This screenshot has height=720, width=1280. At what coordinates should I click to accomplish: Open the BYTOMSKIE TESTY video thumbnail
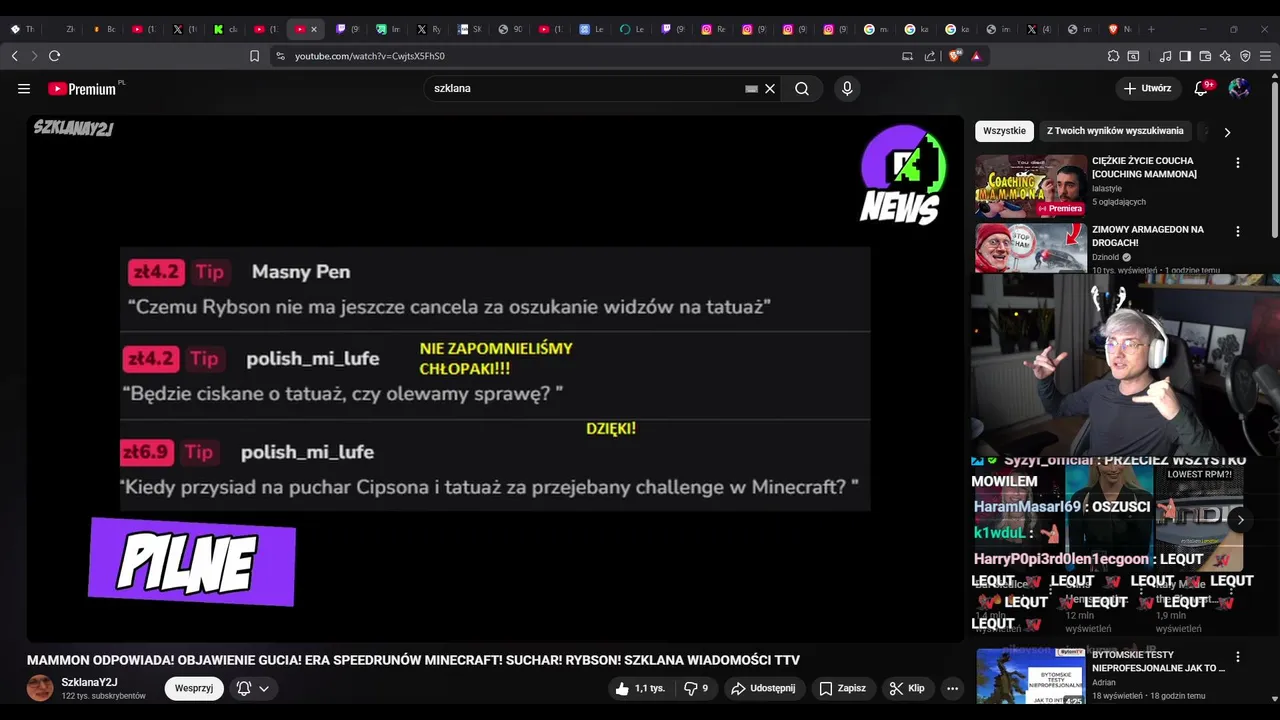pyautogui.click(x=1030, y=676)
